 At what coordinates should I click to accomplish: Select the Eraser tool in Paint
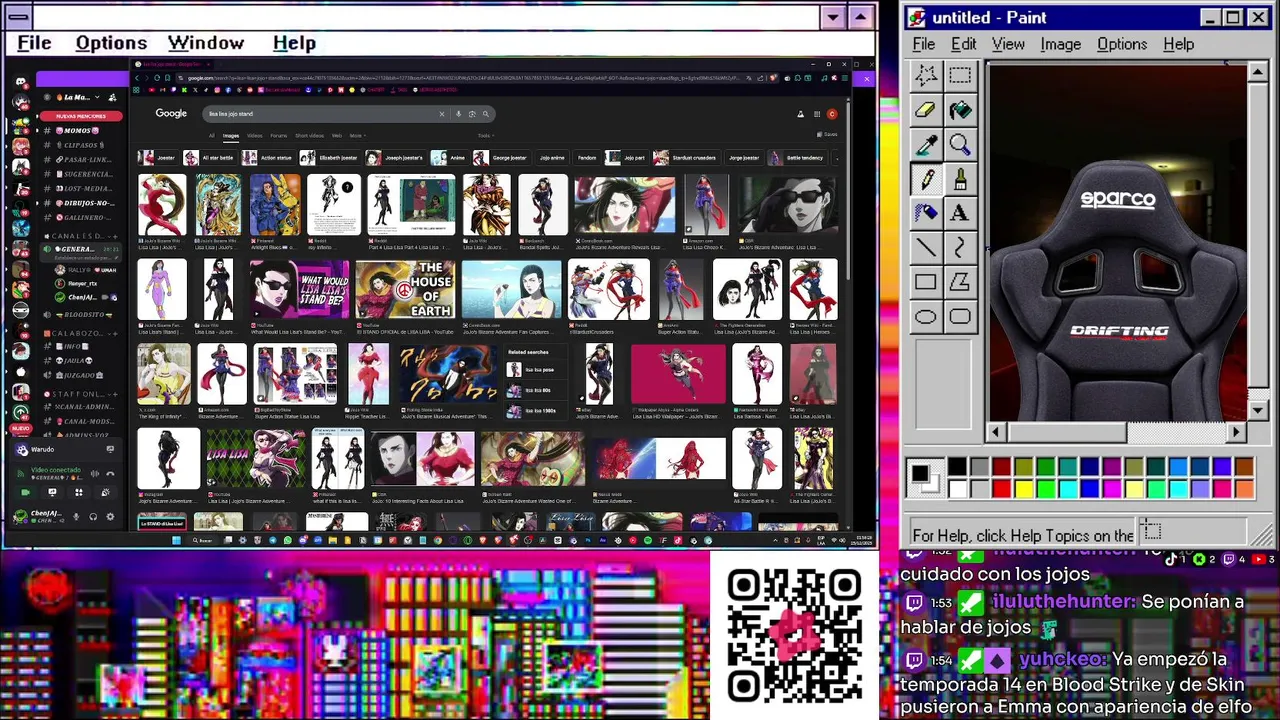pyautogui.click(x=926, y=110)
